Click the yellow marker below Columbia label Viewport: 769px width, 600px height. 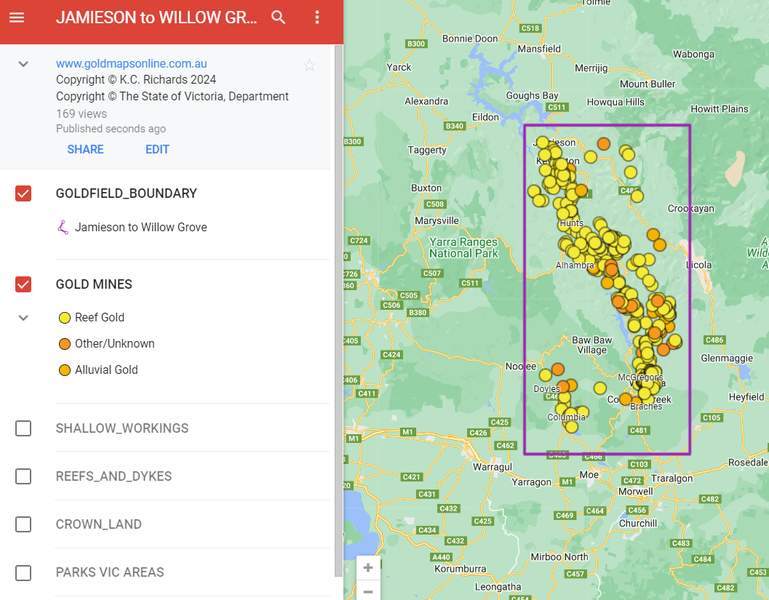point(571,427)
